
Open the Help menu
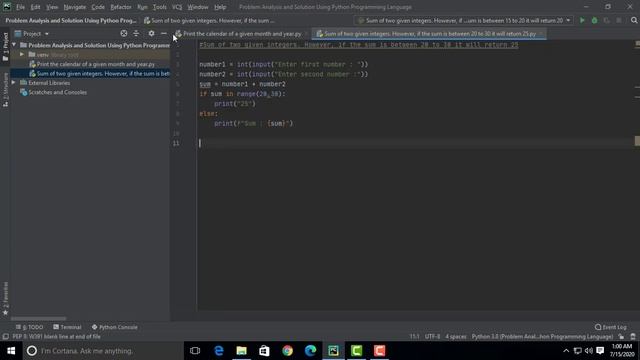pos(220,7)
